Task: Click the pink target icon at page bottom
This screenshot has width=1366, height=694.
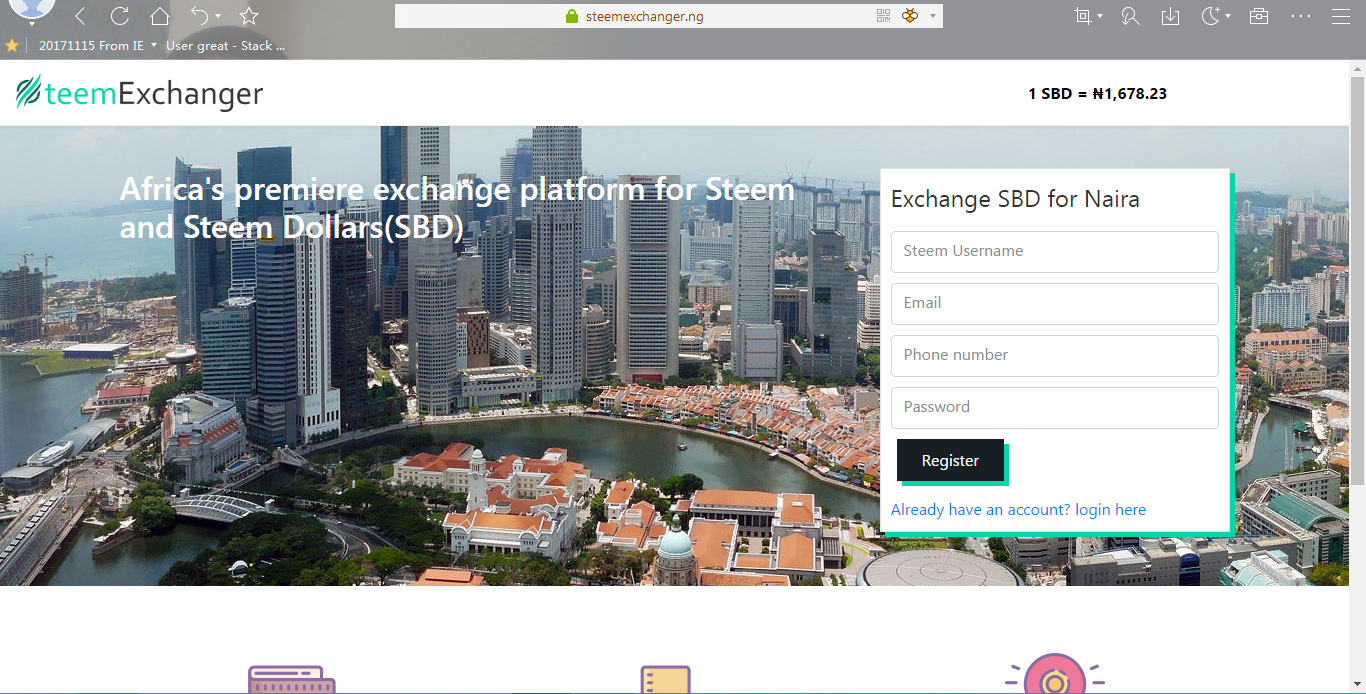Action: [1054, 675]
